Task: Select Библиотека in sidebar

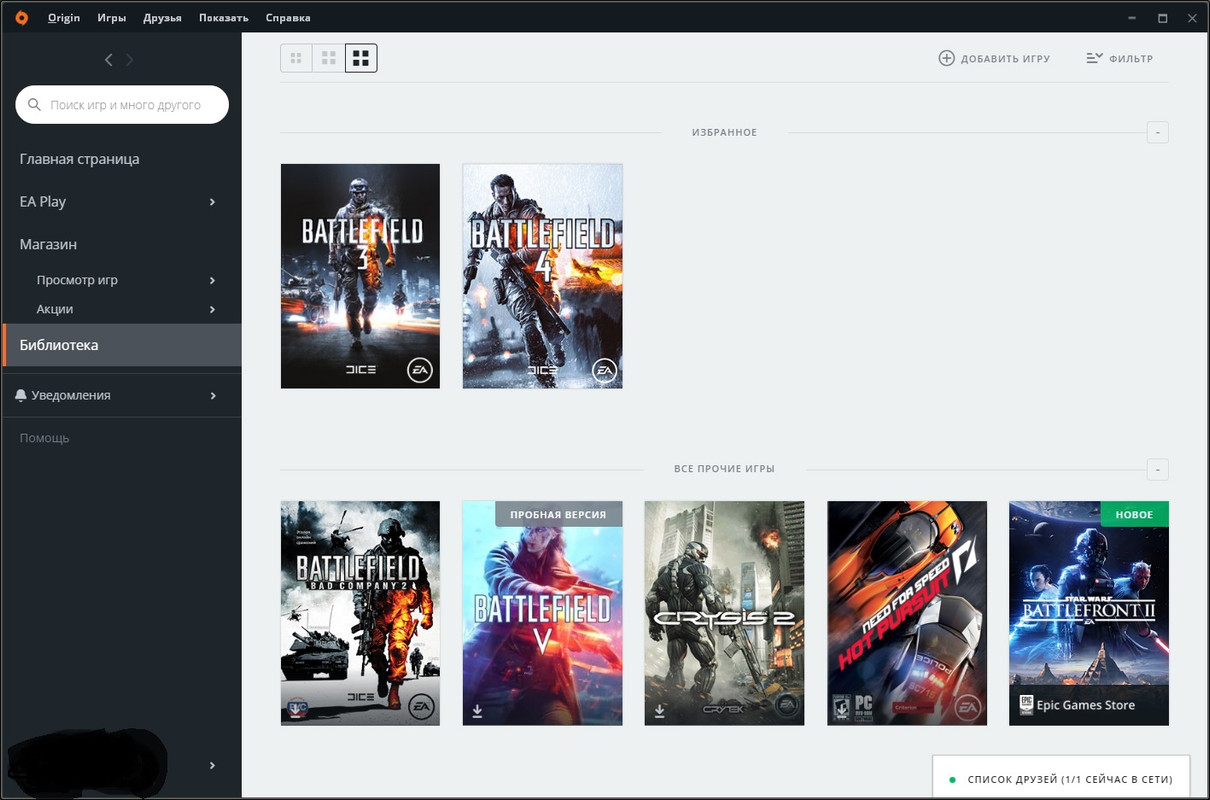Action: (x=121, y=345)
